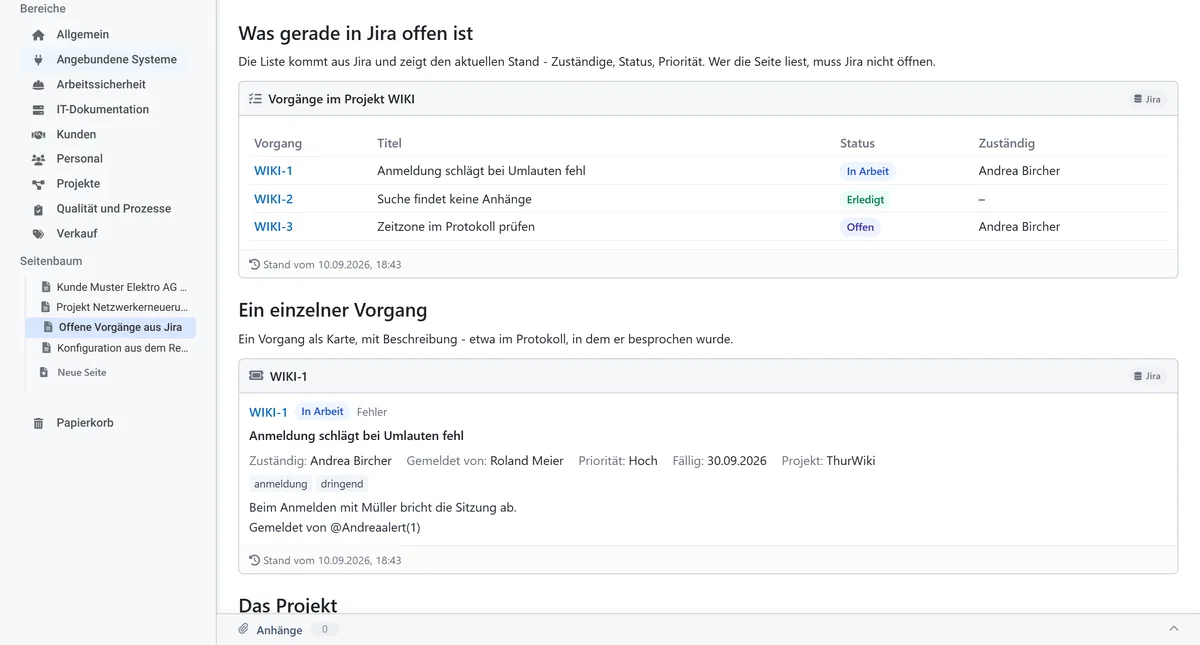Click the tags icon beside Verkauf
This screenshot has width=1200, height=645.
(x=39, y=234)
